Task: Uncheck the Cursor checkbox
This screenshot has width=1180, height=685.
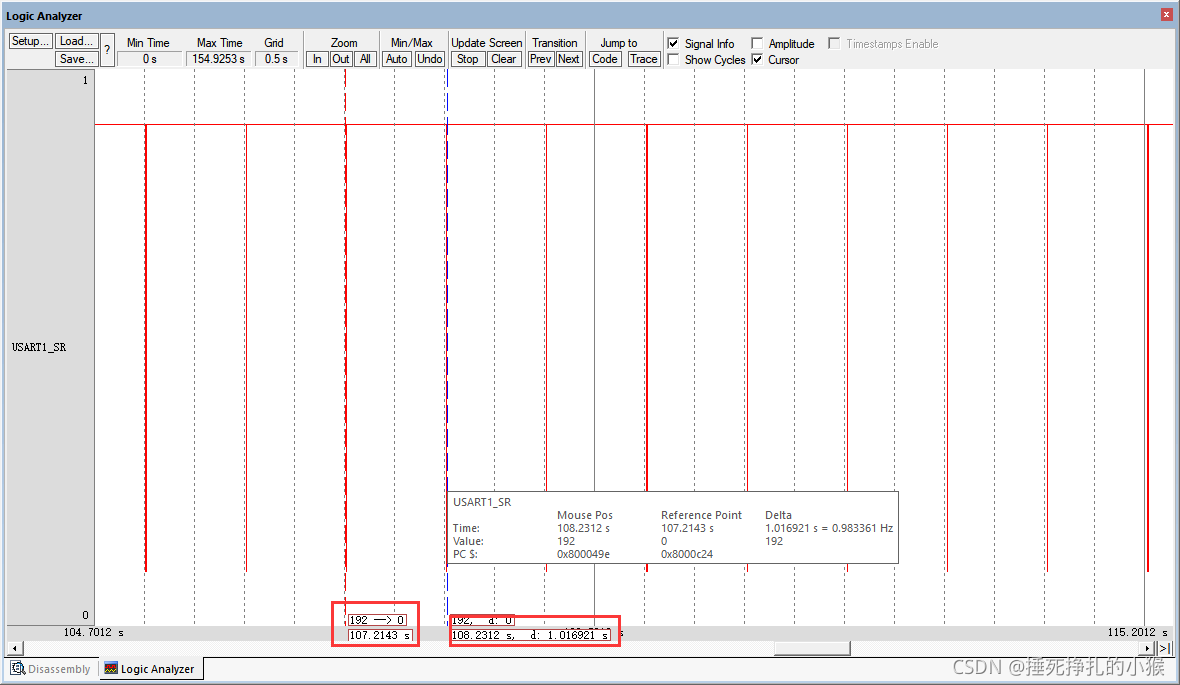Action: [x=757, y=59]
